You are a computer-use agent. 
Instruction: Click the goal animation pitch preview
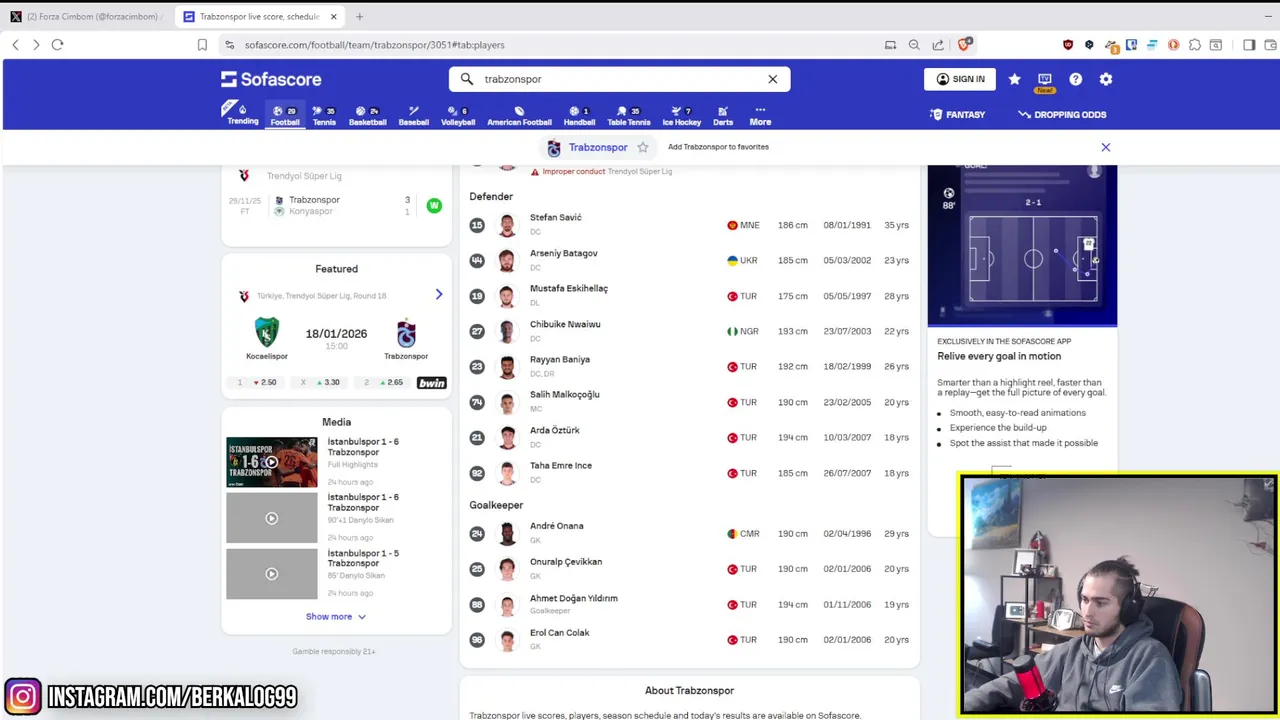(x=1022, y=245)
